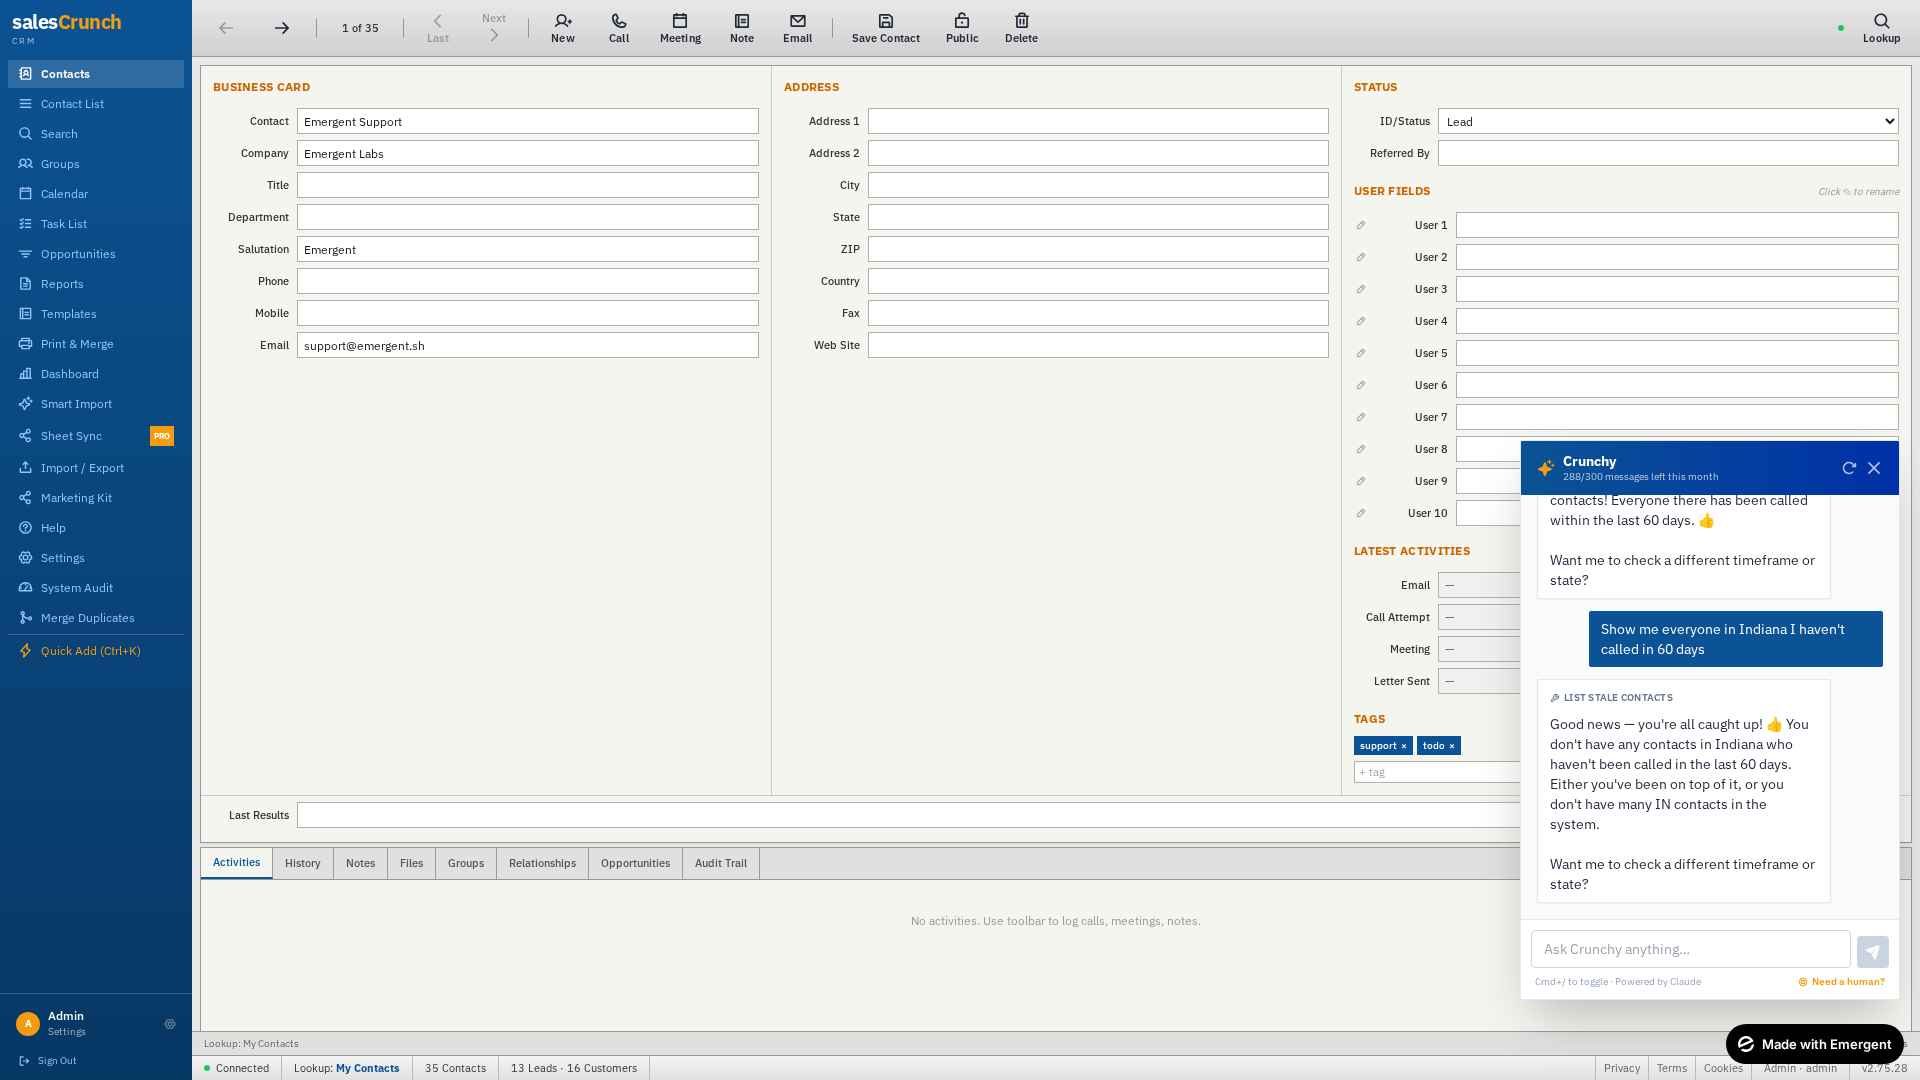Open System Audit in sidebar
This screenshot has width=1920, height=1080.
point(96,588)
